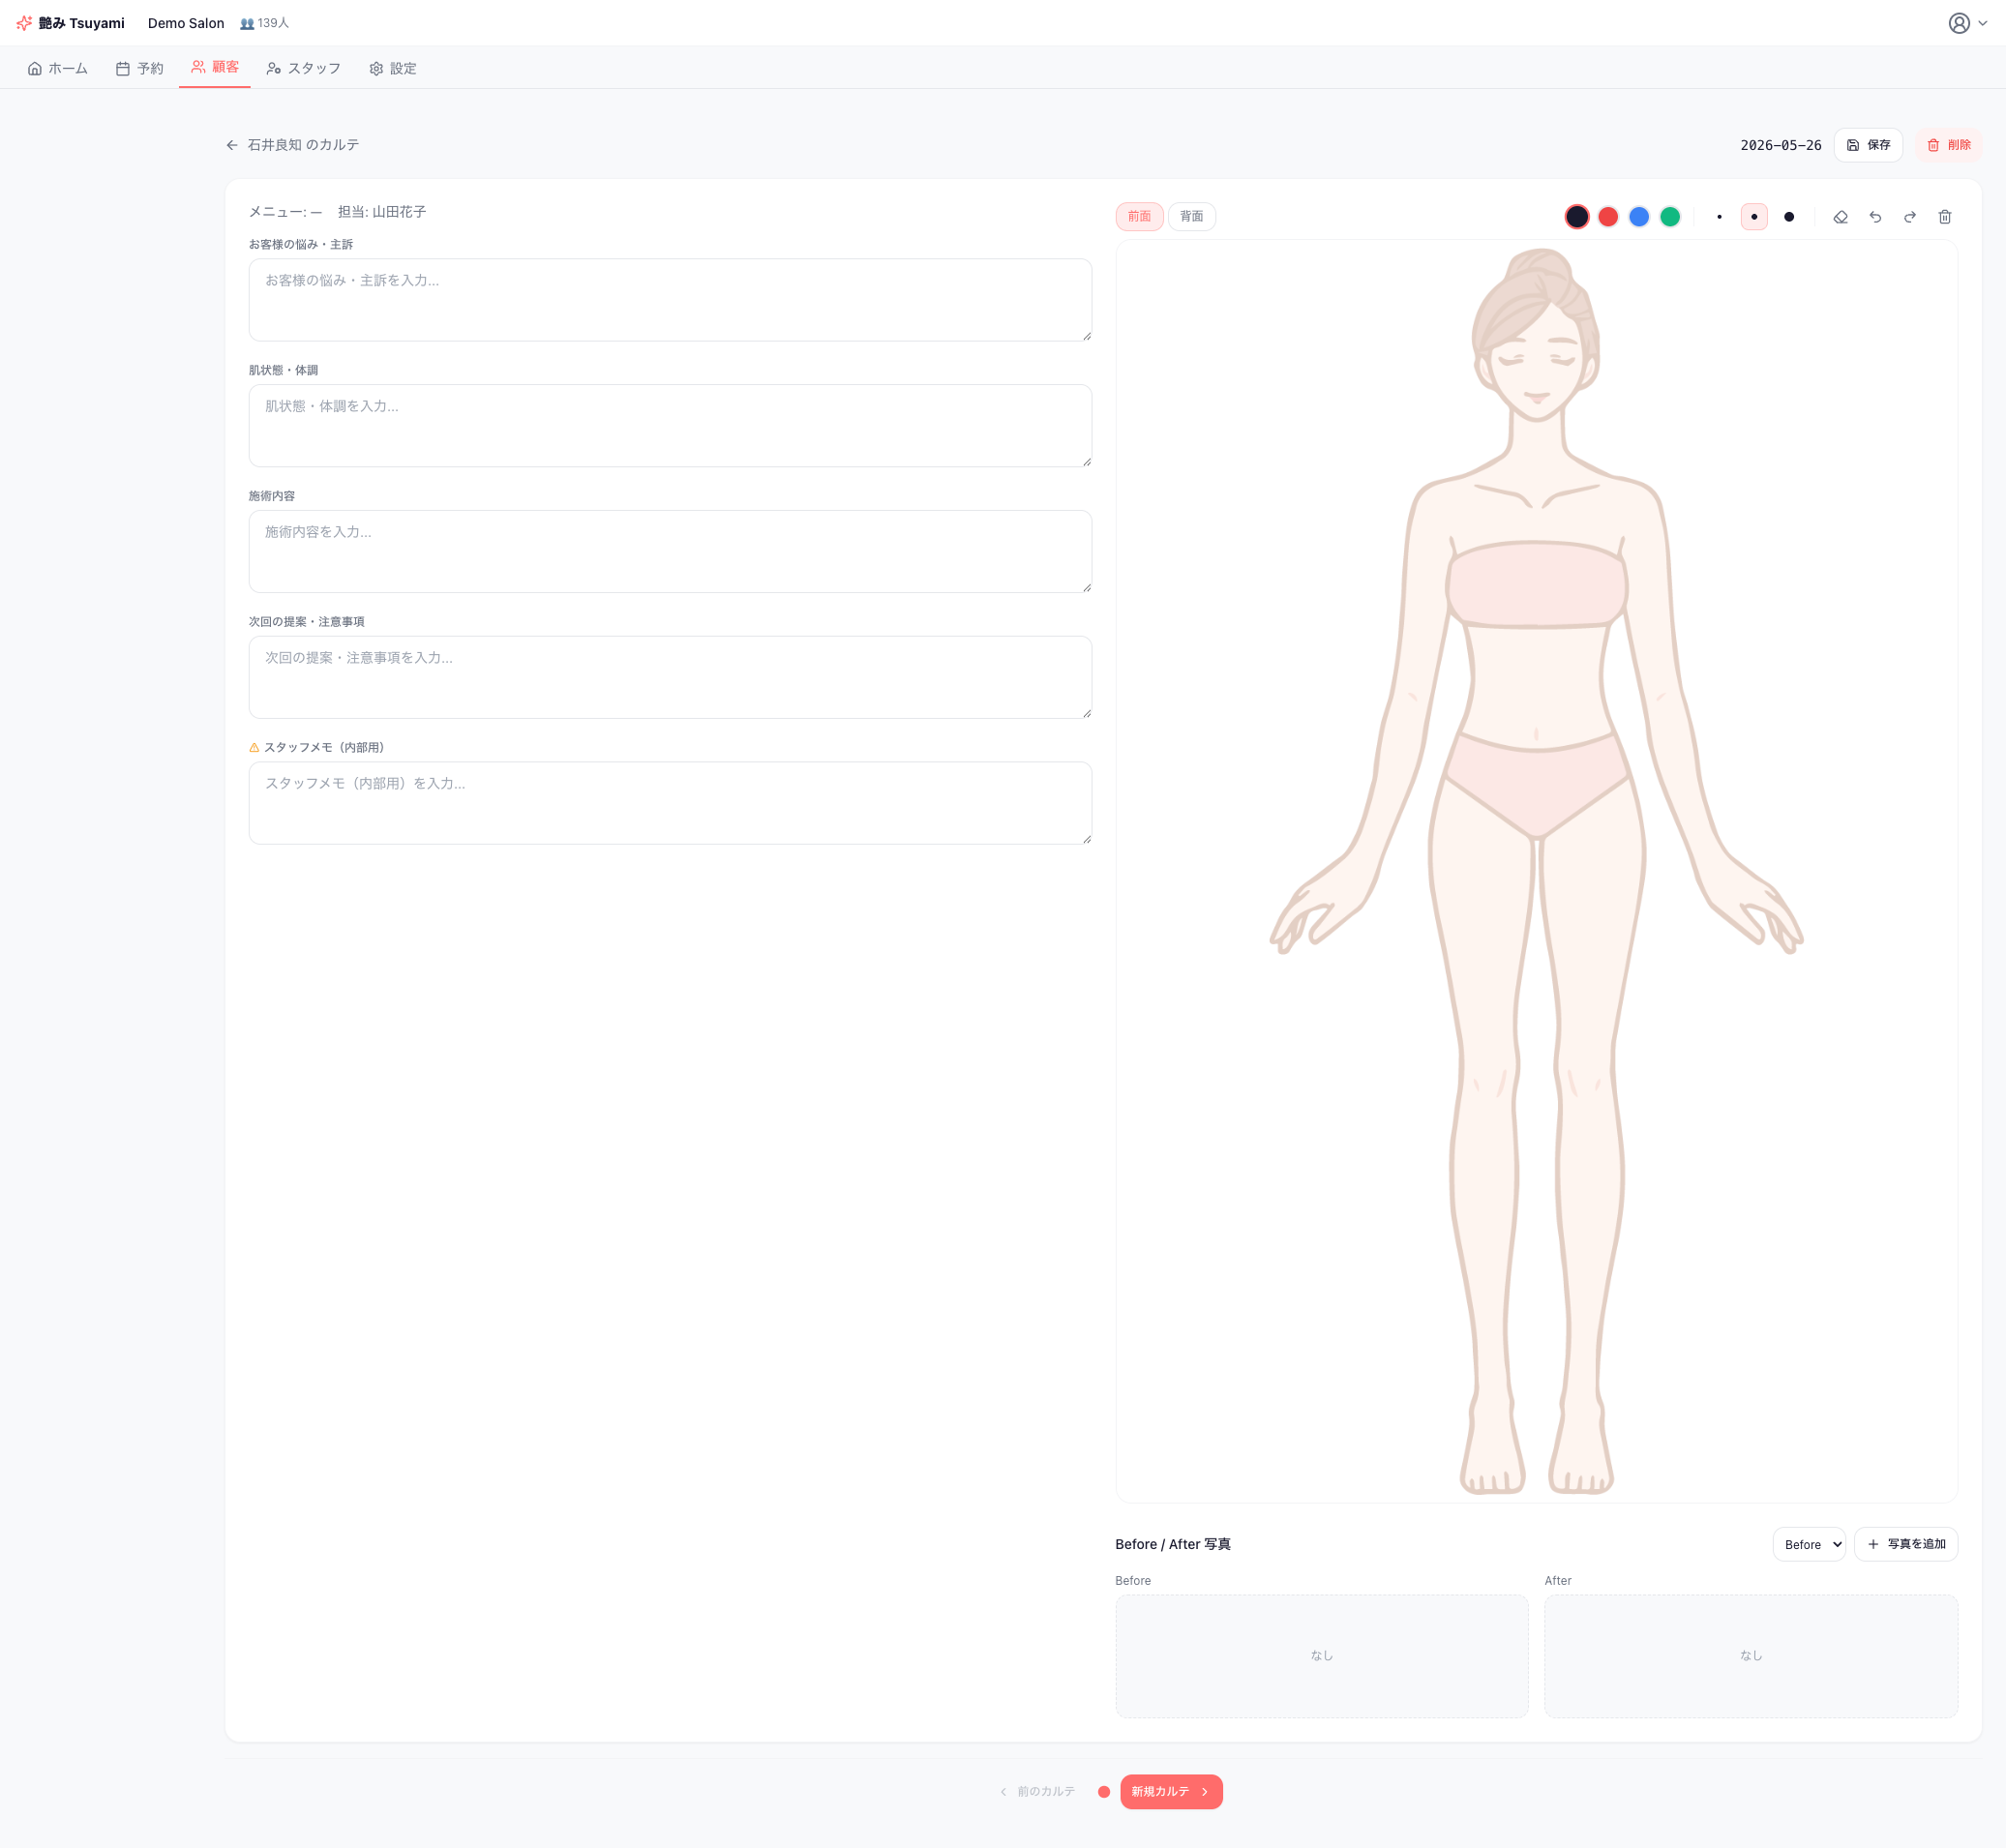Delete the karte with 削除 button
The height and width of the screenshot is (1848, 2006).
point(1948,145)
